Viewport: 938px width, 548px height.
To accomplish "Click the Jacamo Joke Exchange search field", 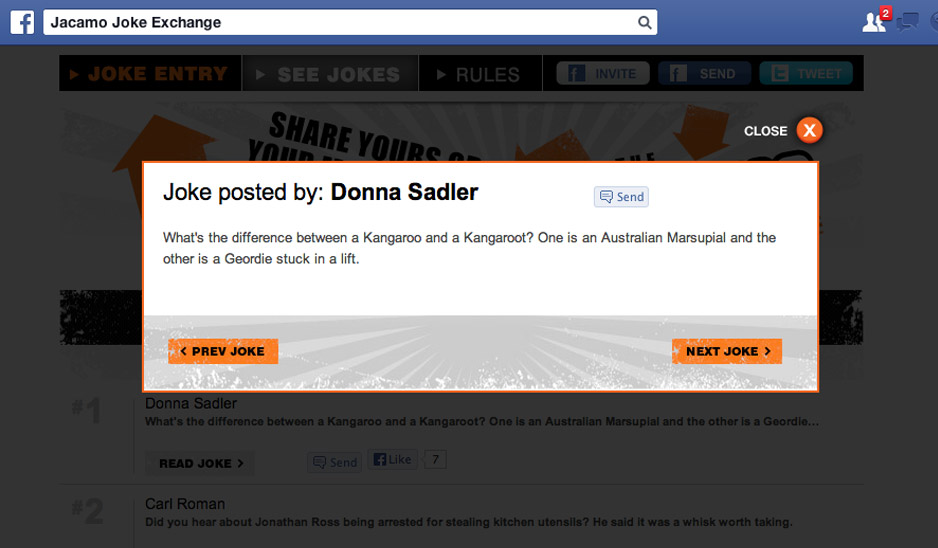I will click(350, 23).
